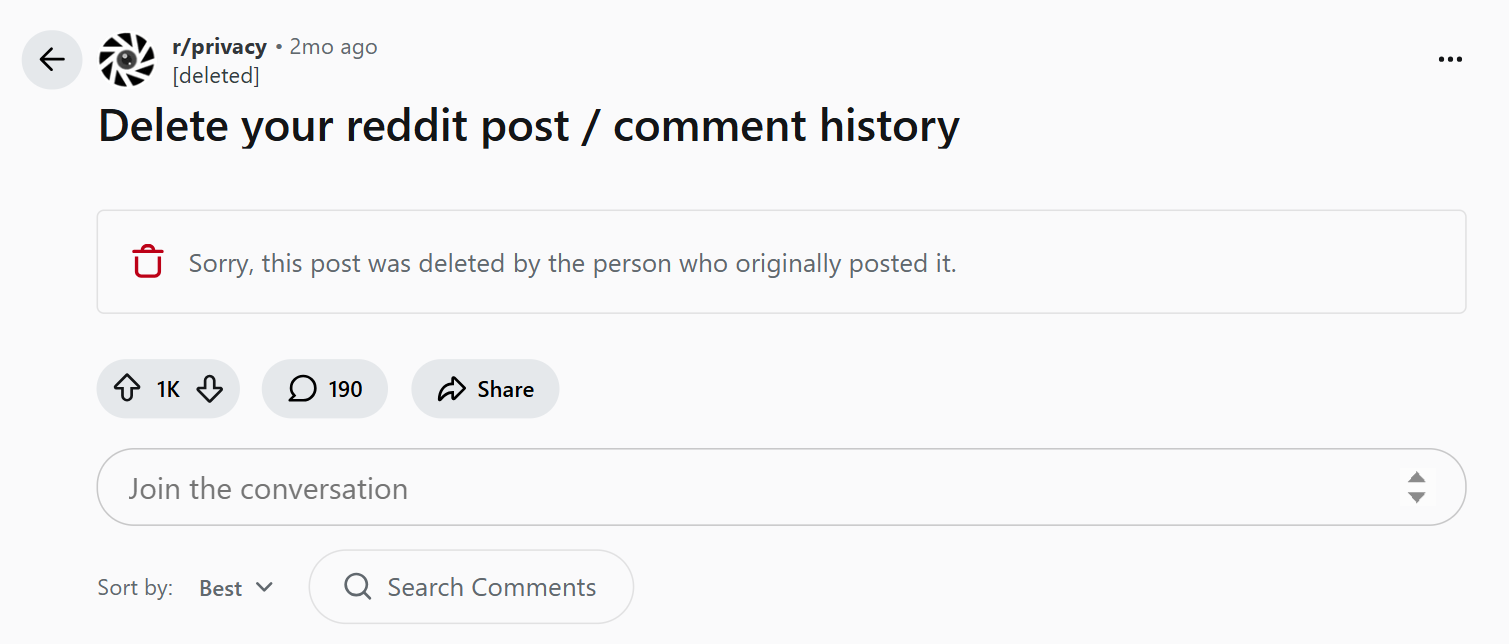
Task: Click the 190 comments button
Action: (x=324, y=388)
